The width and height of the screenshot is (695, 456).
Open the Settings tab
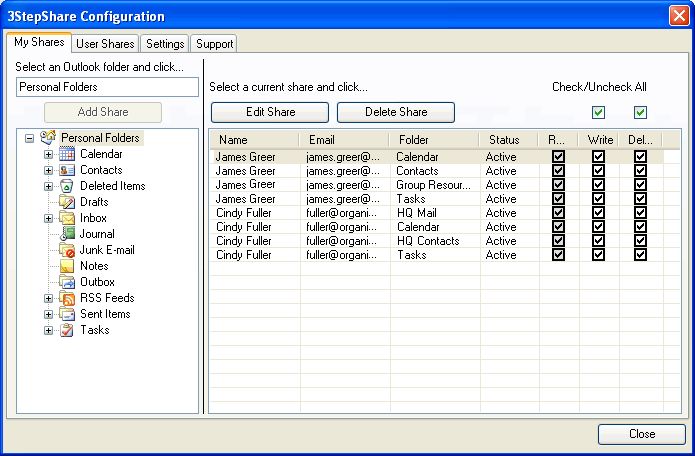(x=165, y=44)
